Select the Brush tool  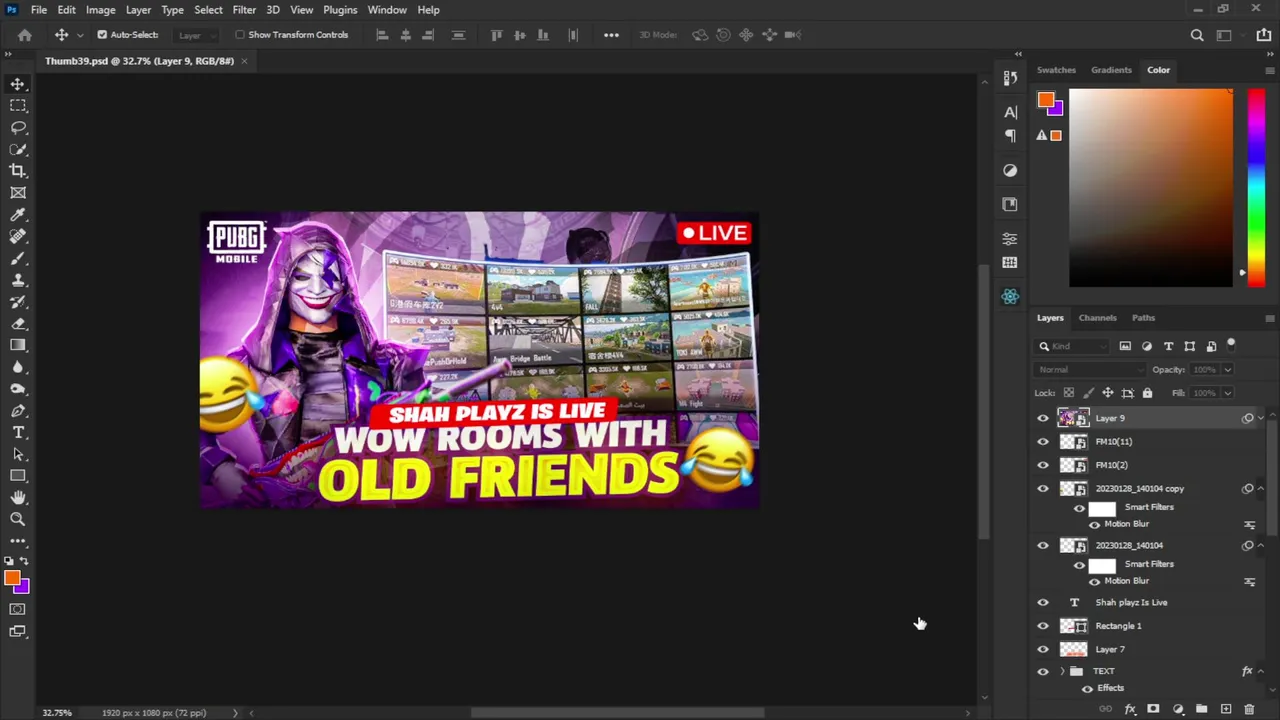pyautogui.click(x=18, y=259)
